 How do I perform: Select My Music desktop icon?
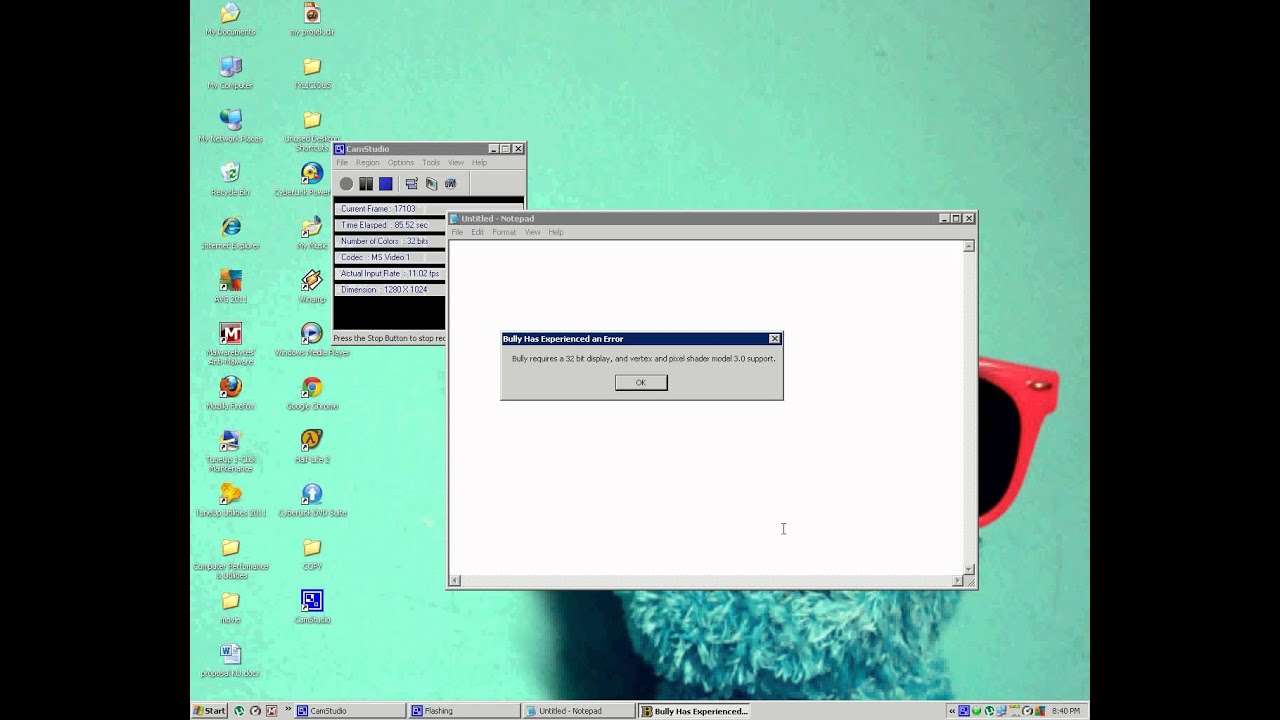312,233
